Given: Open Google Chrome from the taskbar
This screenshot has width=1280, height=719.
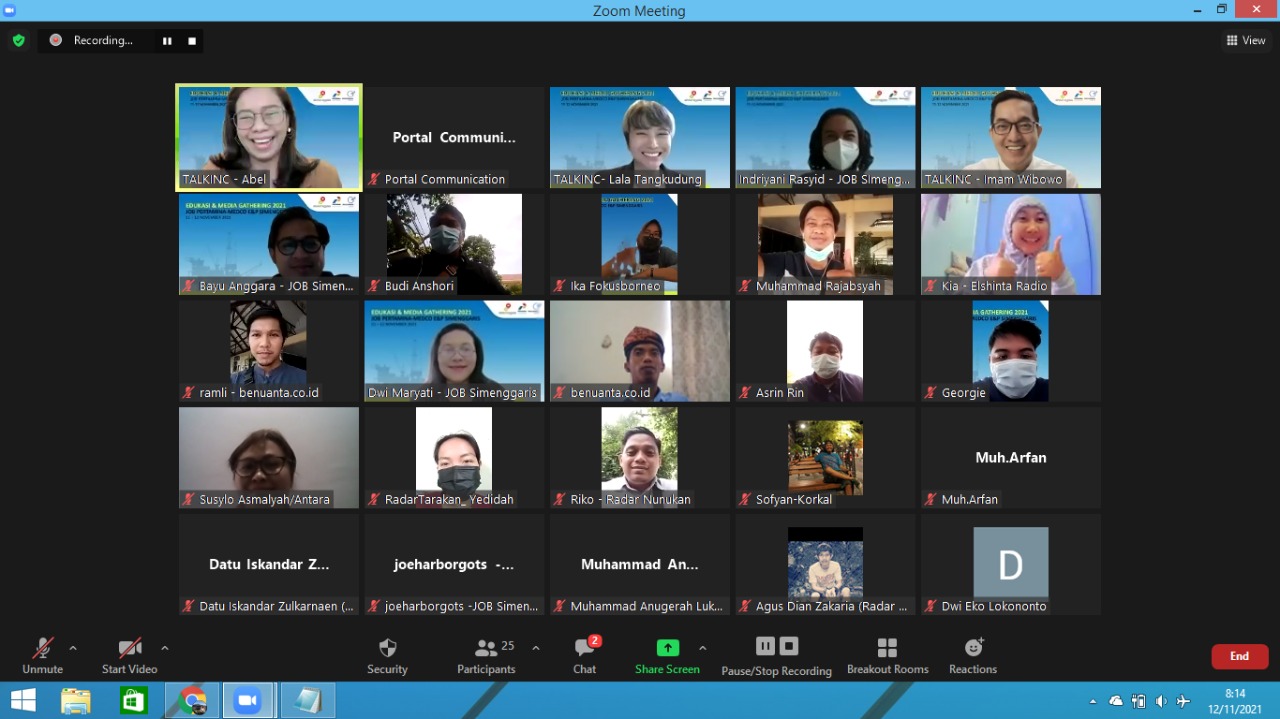Looking at the screenshot, I should coord(192,700).
